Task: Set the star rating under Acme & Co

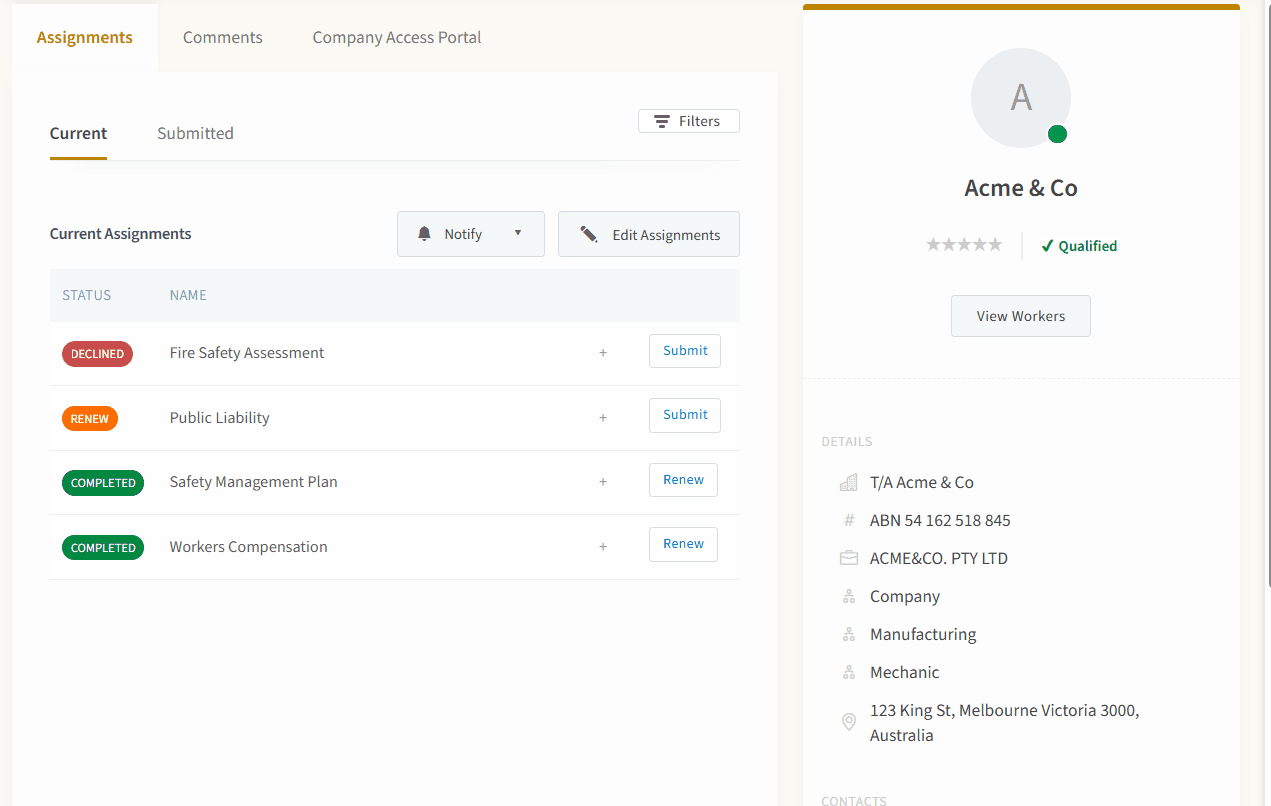Action: 964,245
